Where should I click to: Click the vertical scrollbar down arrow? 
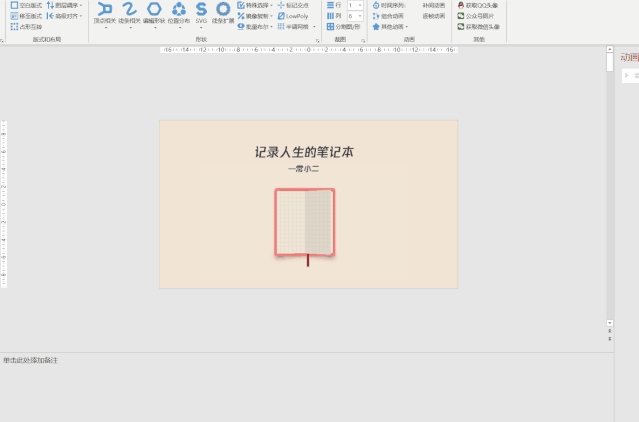point(610,323)
